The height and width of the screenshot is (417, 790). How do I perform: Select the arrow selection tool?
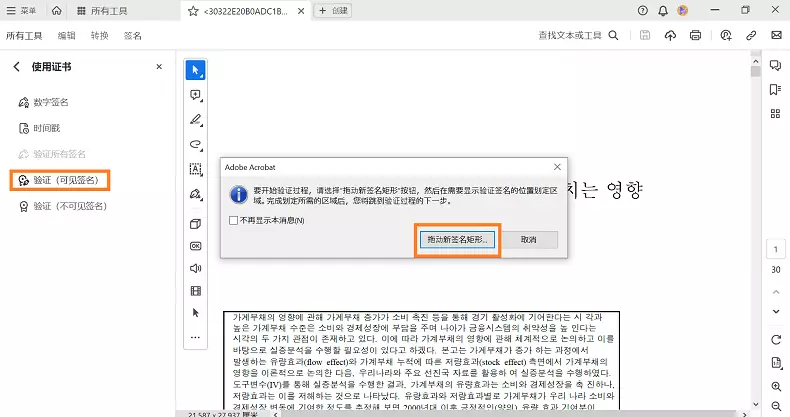(x=196, y=70)
